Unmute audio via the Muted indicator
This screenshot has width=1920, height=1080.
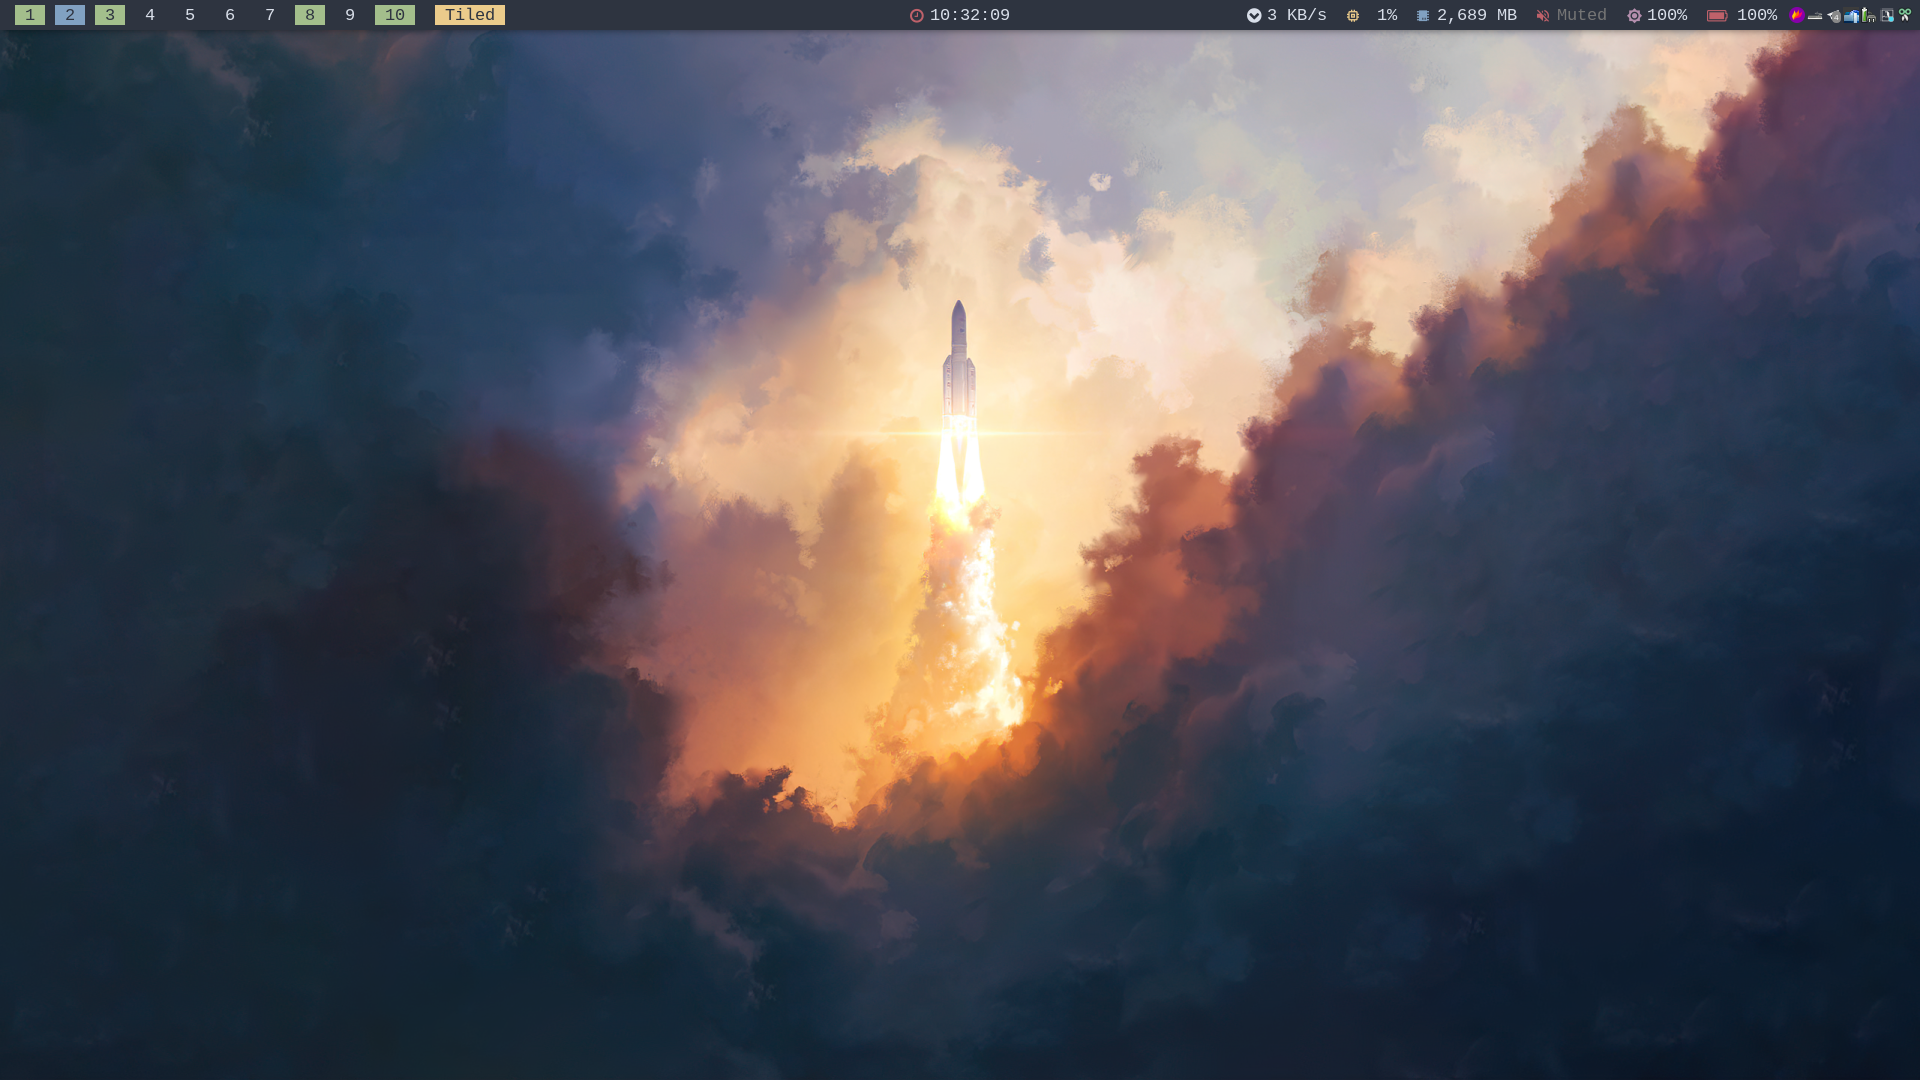pyautogui.click(x=1581, y=15)
